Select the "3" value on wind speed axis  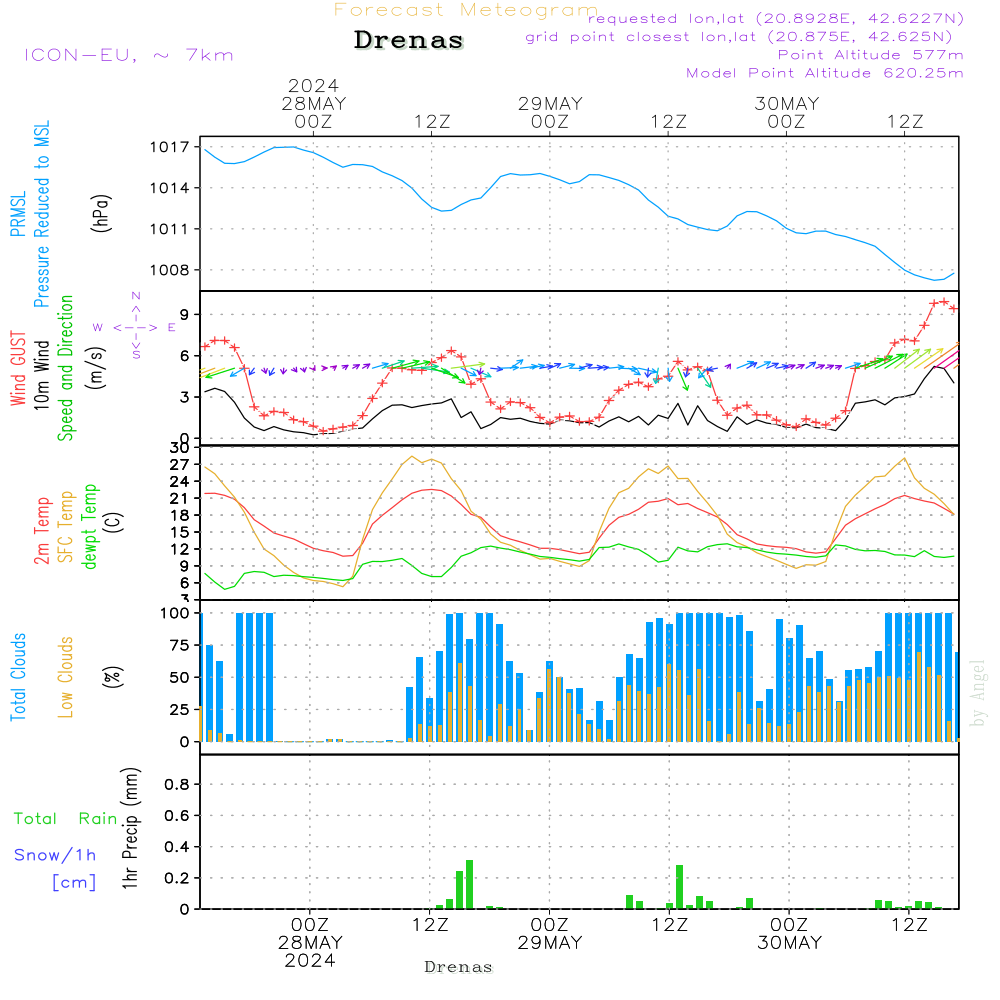(185, 397)
